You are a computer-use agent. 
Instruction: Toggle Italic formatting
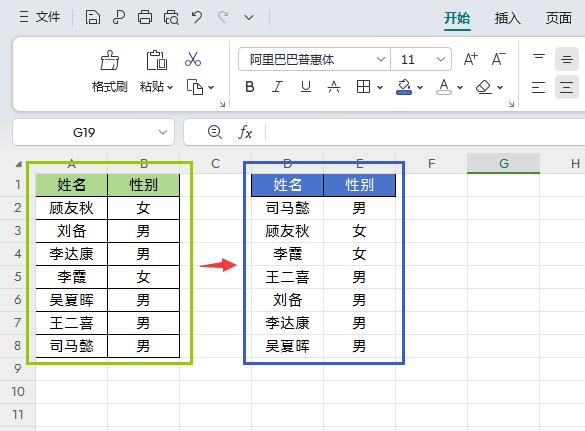click(x=277, y=87)
